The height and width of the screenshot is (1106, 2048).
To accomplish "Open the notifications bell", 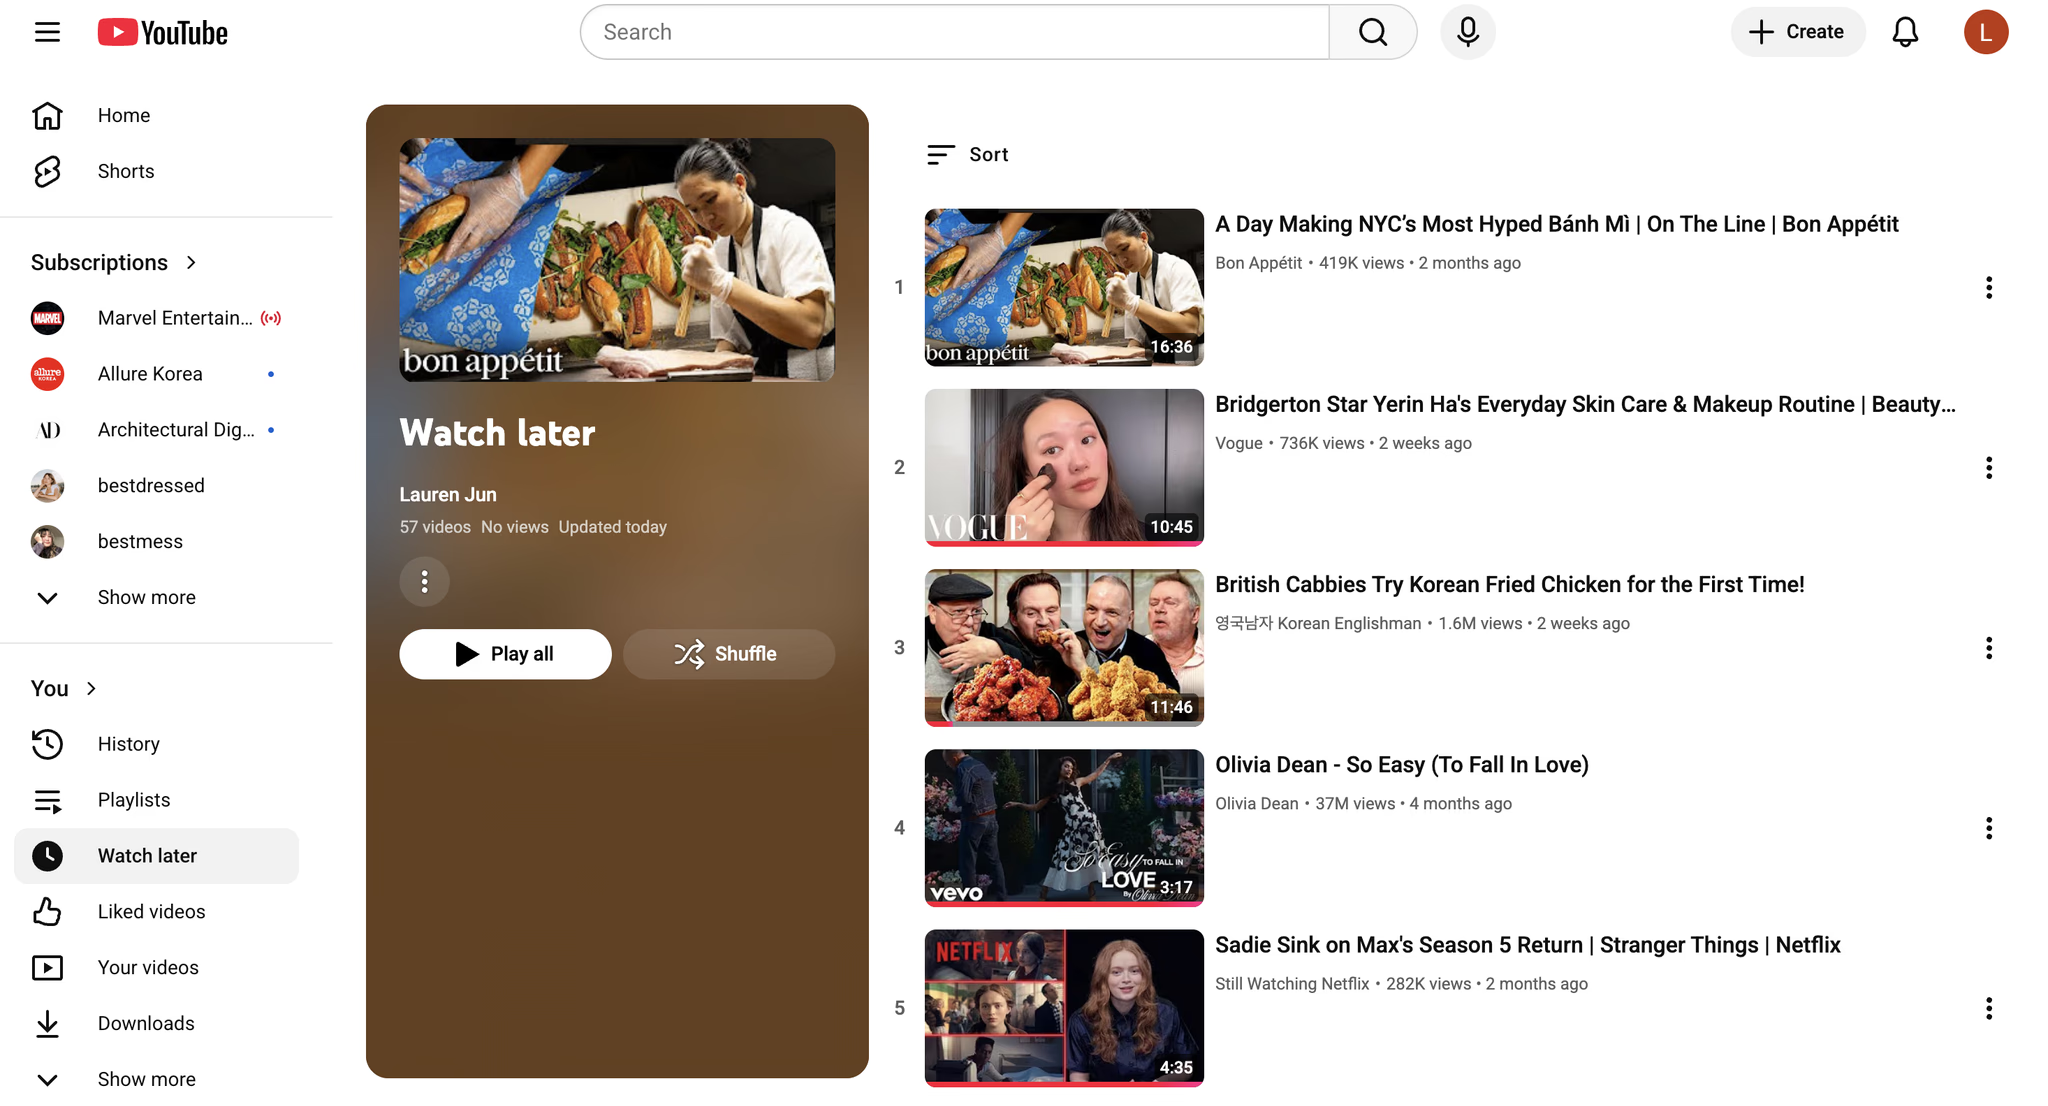I will (1905, 32).
